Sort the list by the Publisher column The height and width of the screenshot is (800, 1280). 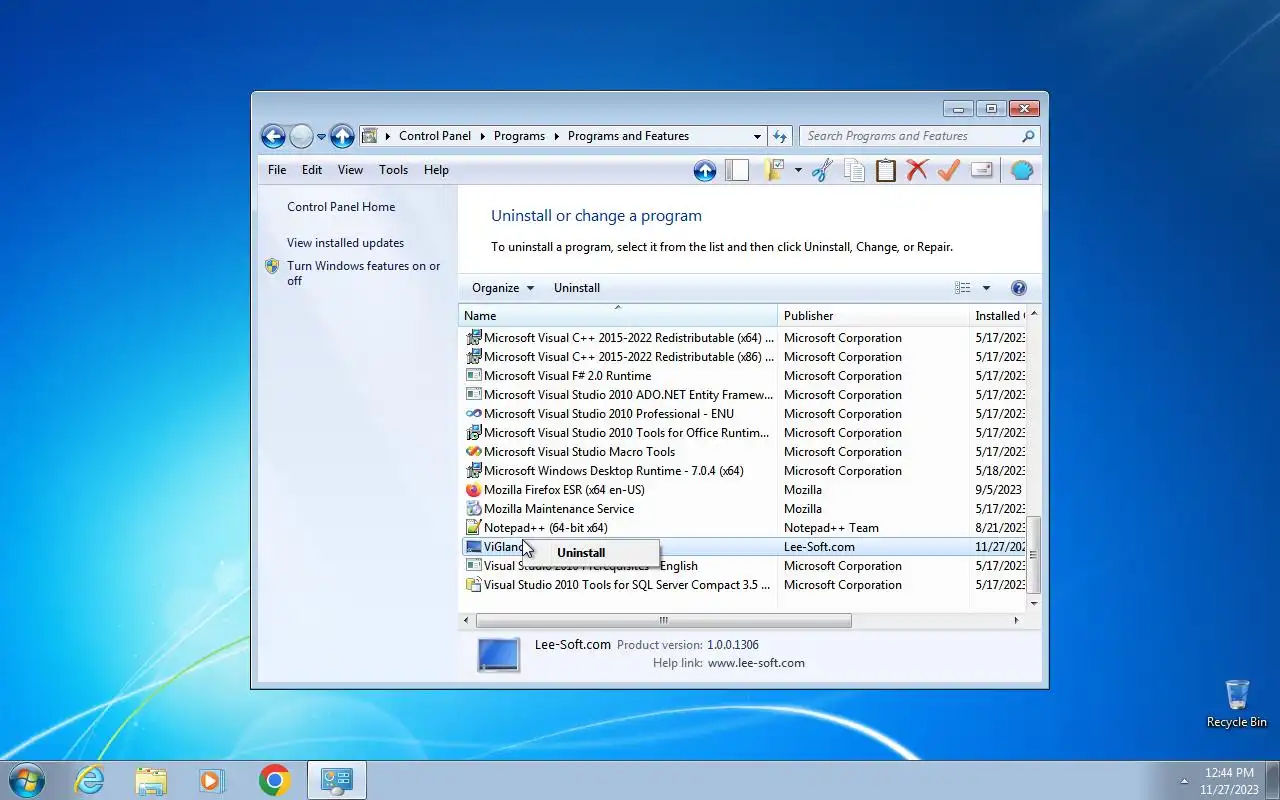(x=873, y=316)
